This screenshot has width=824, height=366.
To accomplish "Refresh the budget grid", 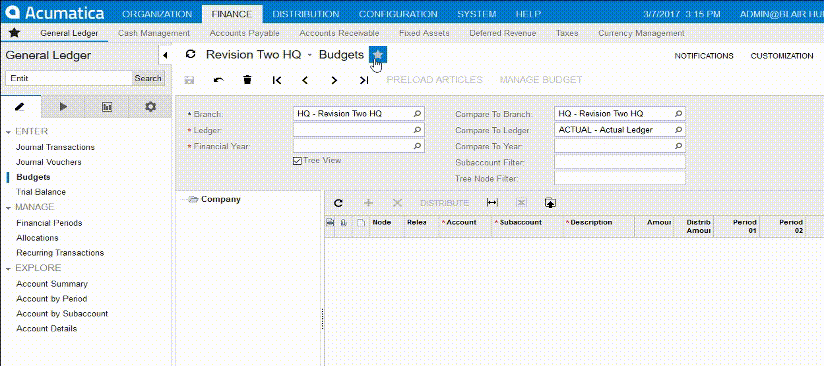I will 338,203.
